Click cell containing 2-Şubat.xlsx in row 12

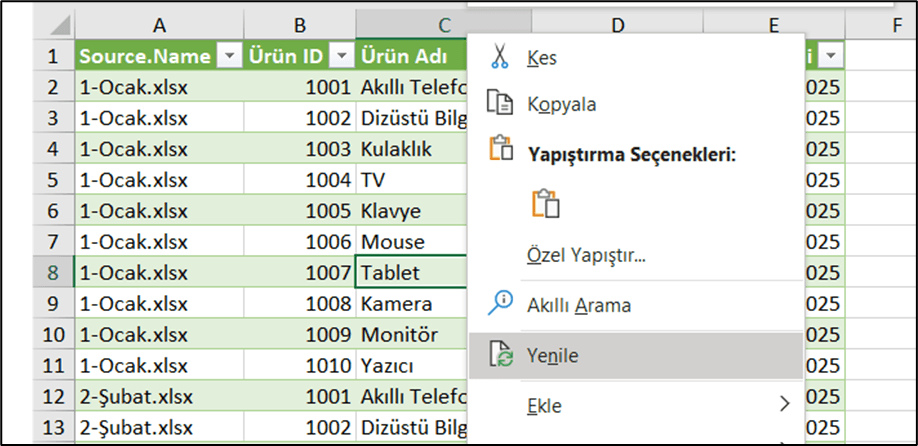pos(159,397)
